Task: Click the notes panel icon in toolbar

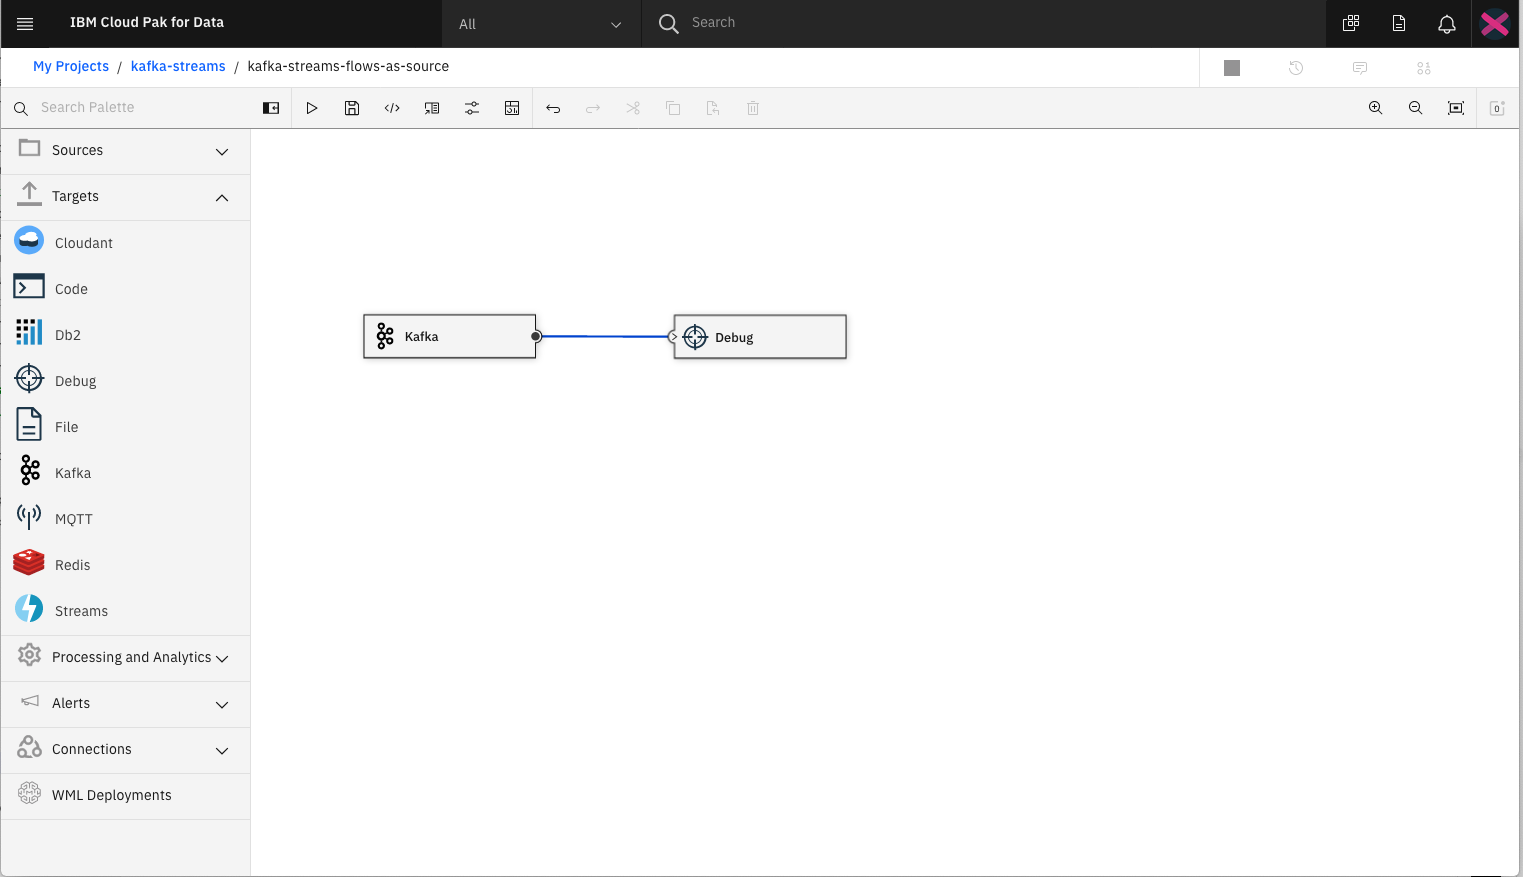Action: point(432,108)
